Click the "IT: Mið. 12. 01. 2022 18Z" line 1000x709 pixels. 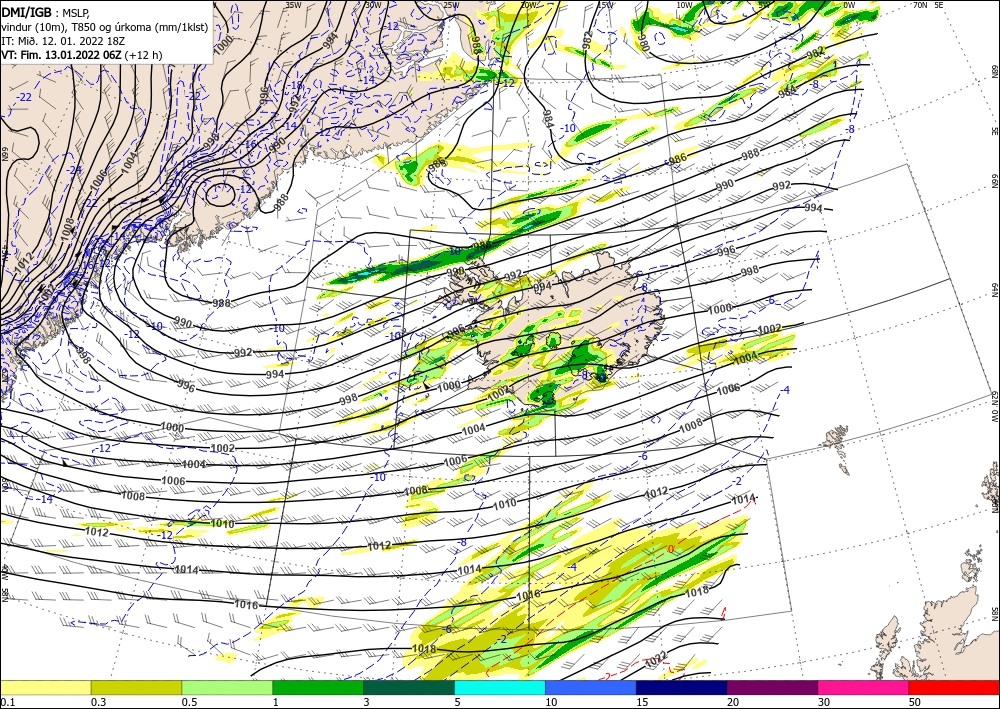(x=62, y=40)
